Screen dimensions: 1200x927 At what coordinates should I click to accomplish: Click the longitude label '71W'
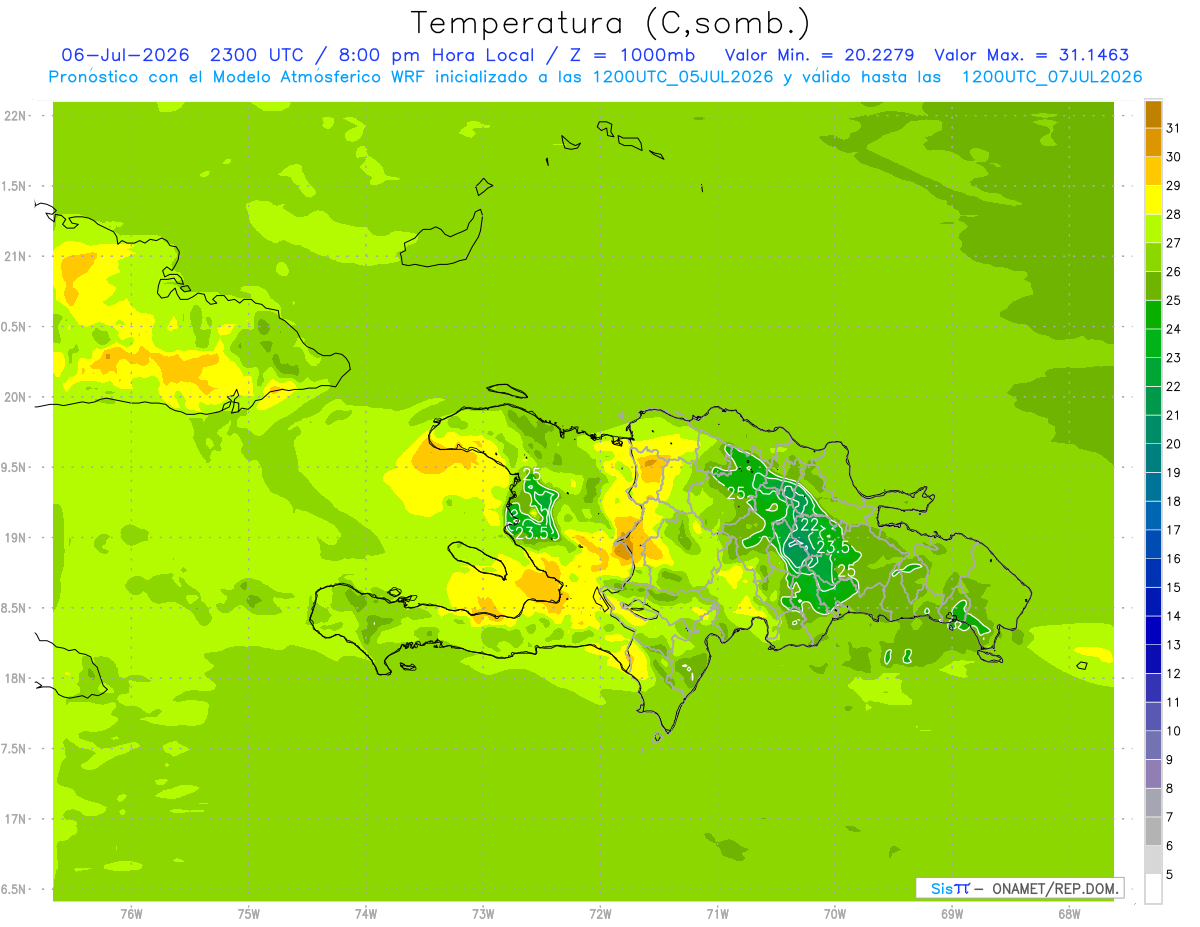pyautogui.click(x=717, y=914)
